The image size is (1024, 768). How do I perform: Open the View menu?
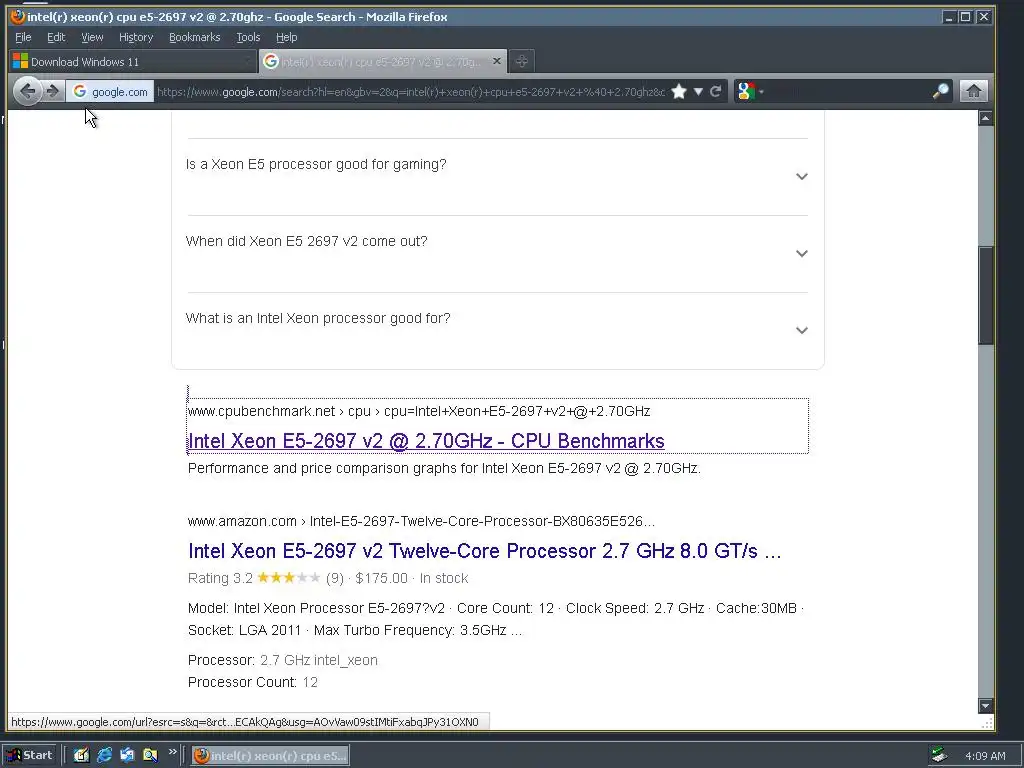[92, 37]
